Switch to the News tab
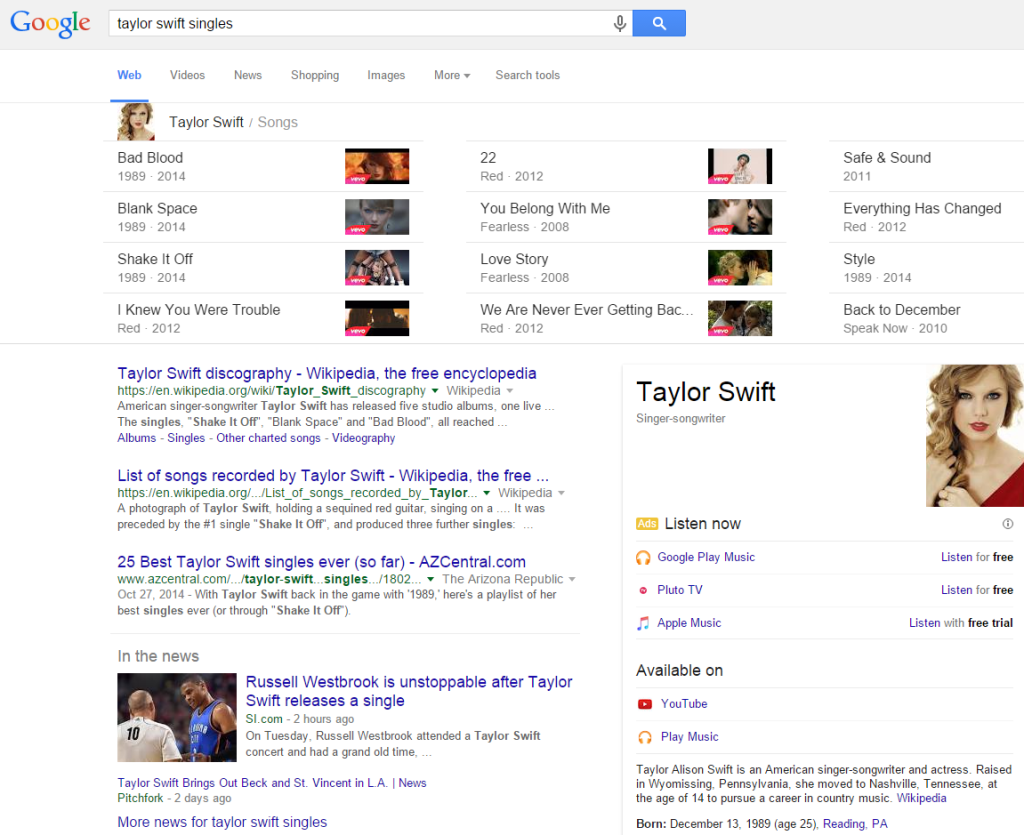Screen dimensions: 1024x835 click(248, 75)
